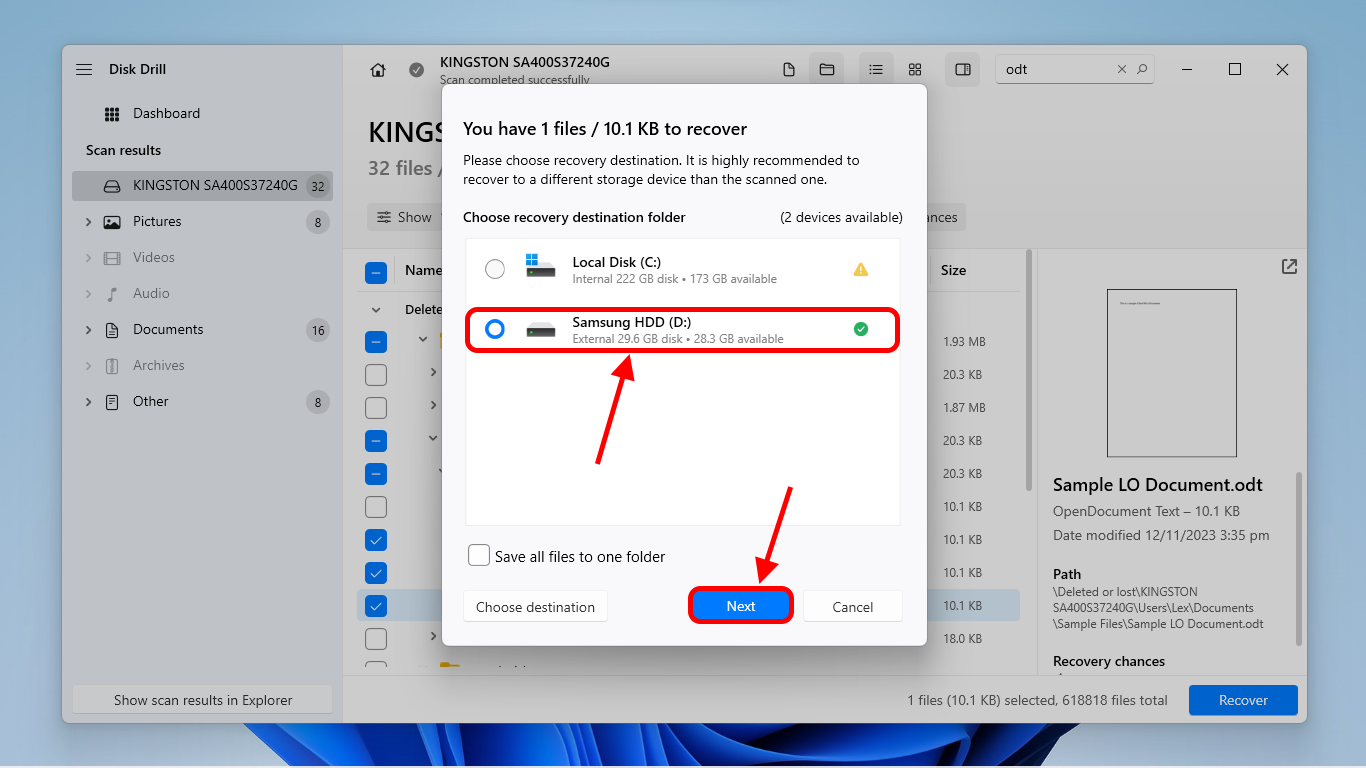Click the Windows logo Local Disk drive icon
Image resolution: width=1366 pixels, height=768 pixels.
(x=541, y=268)
